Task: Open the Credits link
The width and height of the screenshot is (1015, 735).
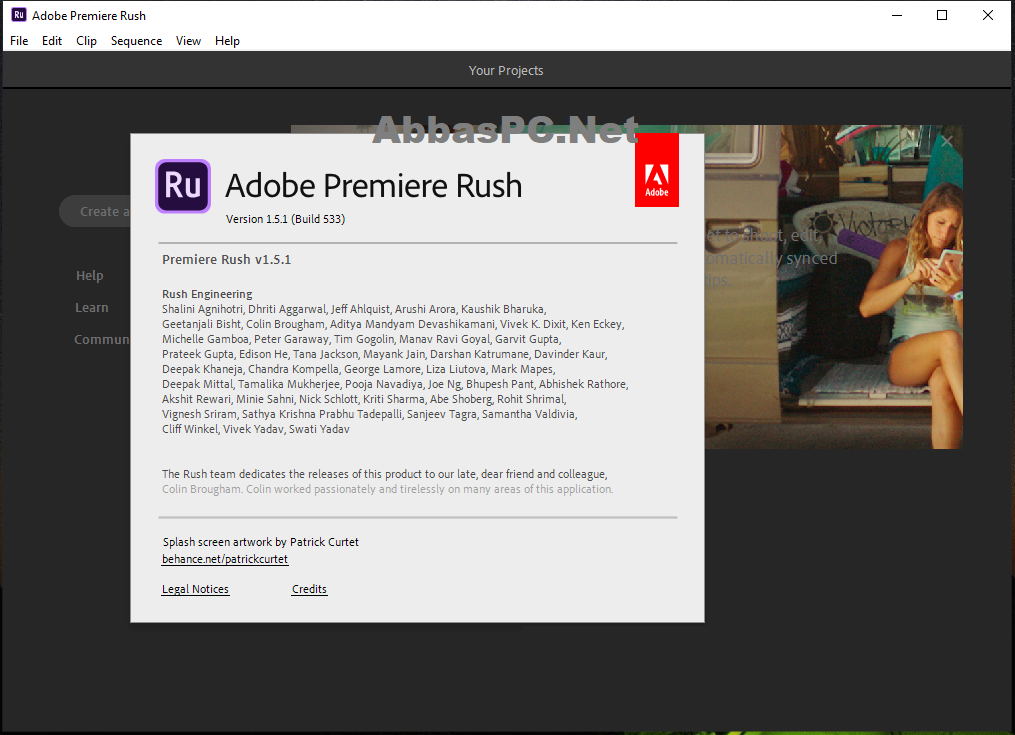Action: (x=309, y=589)
